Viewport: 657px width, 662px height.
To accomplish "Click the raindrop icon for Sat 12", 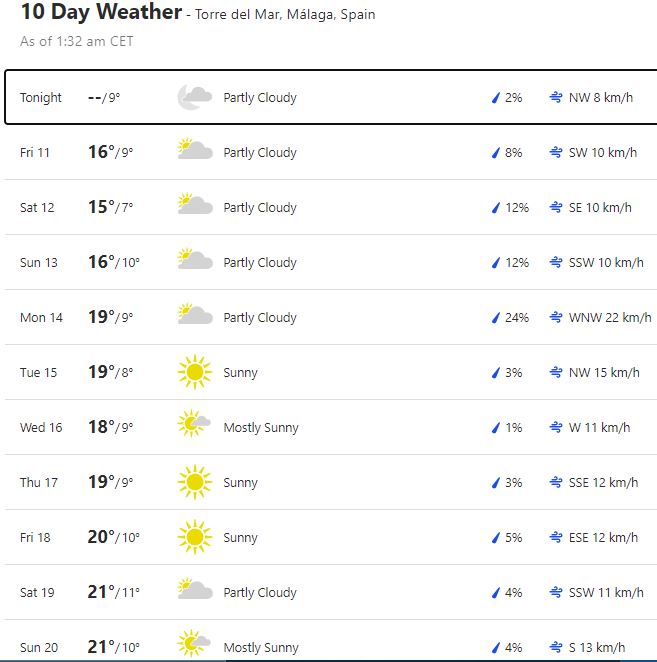I will pyautogui.click(x=494, y=208).
